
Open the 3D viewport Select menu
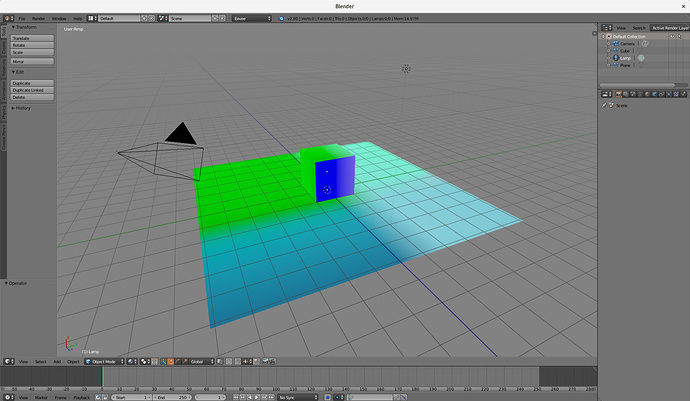point(40,361)
